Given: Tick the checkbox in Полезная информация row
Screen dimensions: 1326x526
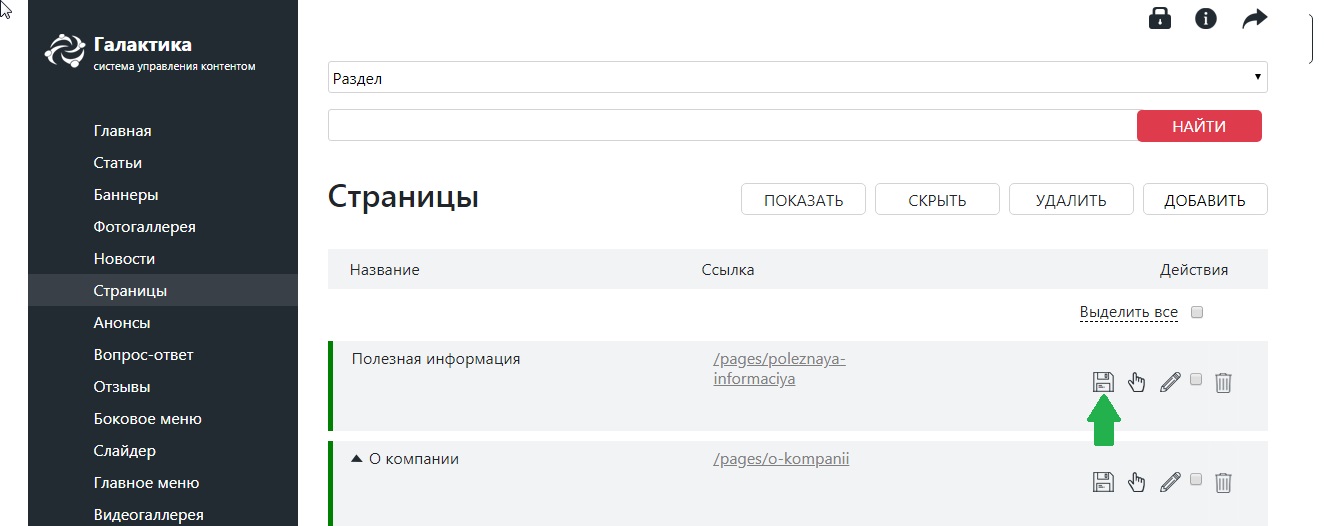Looking at the screenshot, I should 1196,379.
